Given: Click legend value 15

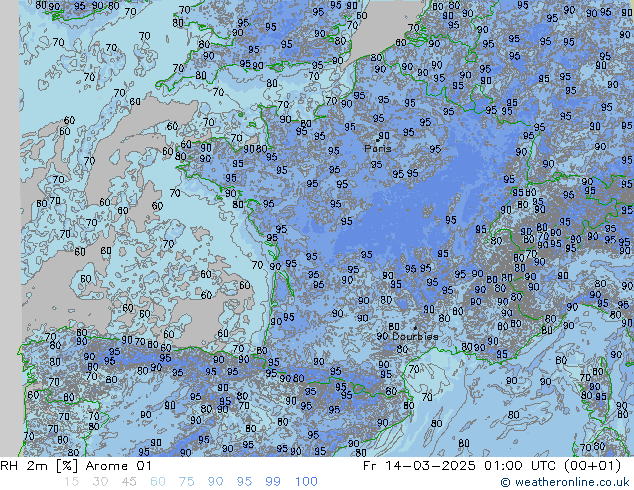Looking at the screenshot, I should click(x=71, y=482).
